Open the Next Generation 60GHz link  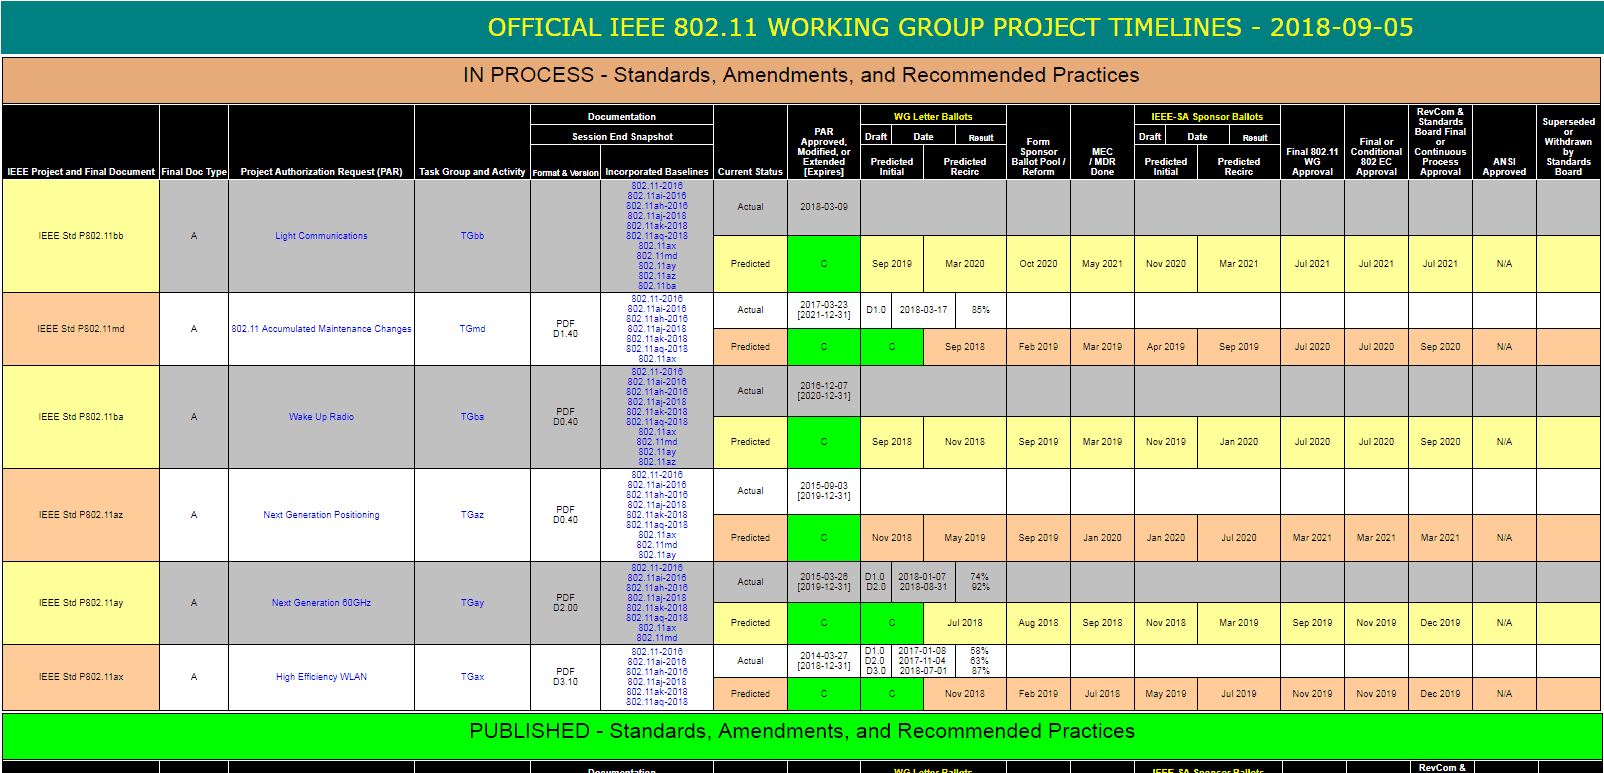321,603
